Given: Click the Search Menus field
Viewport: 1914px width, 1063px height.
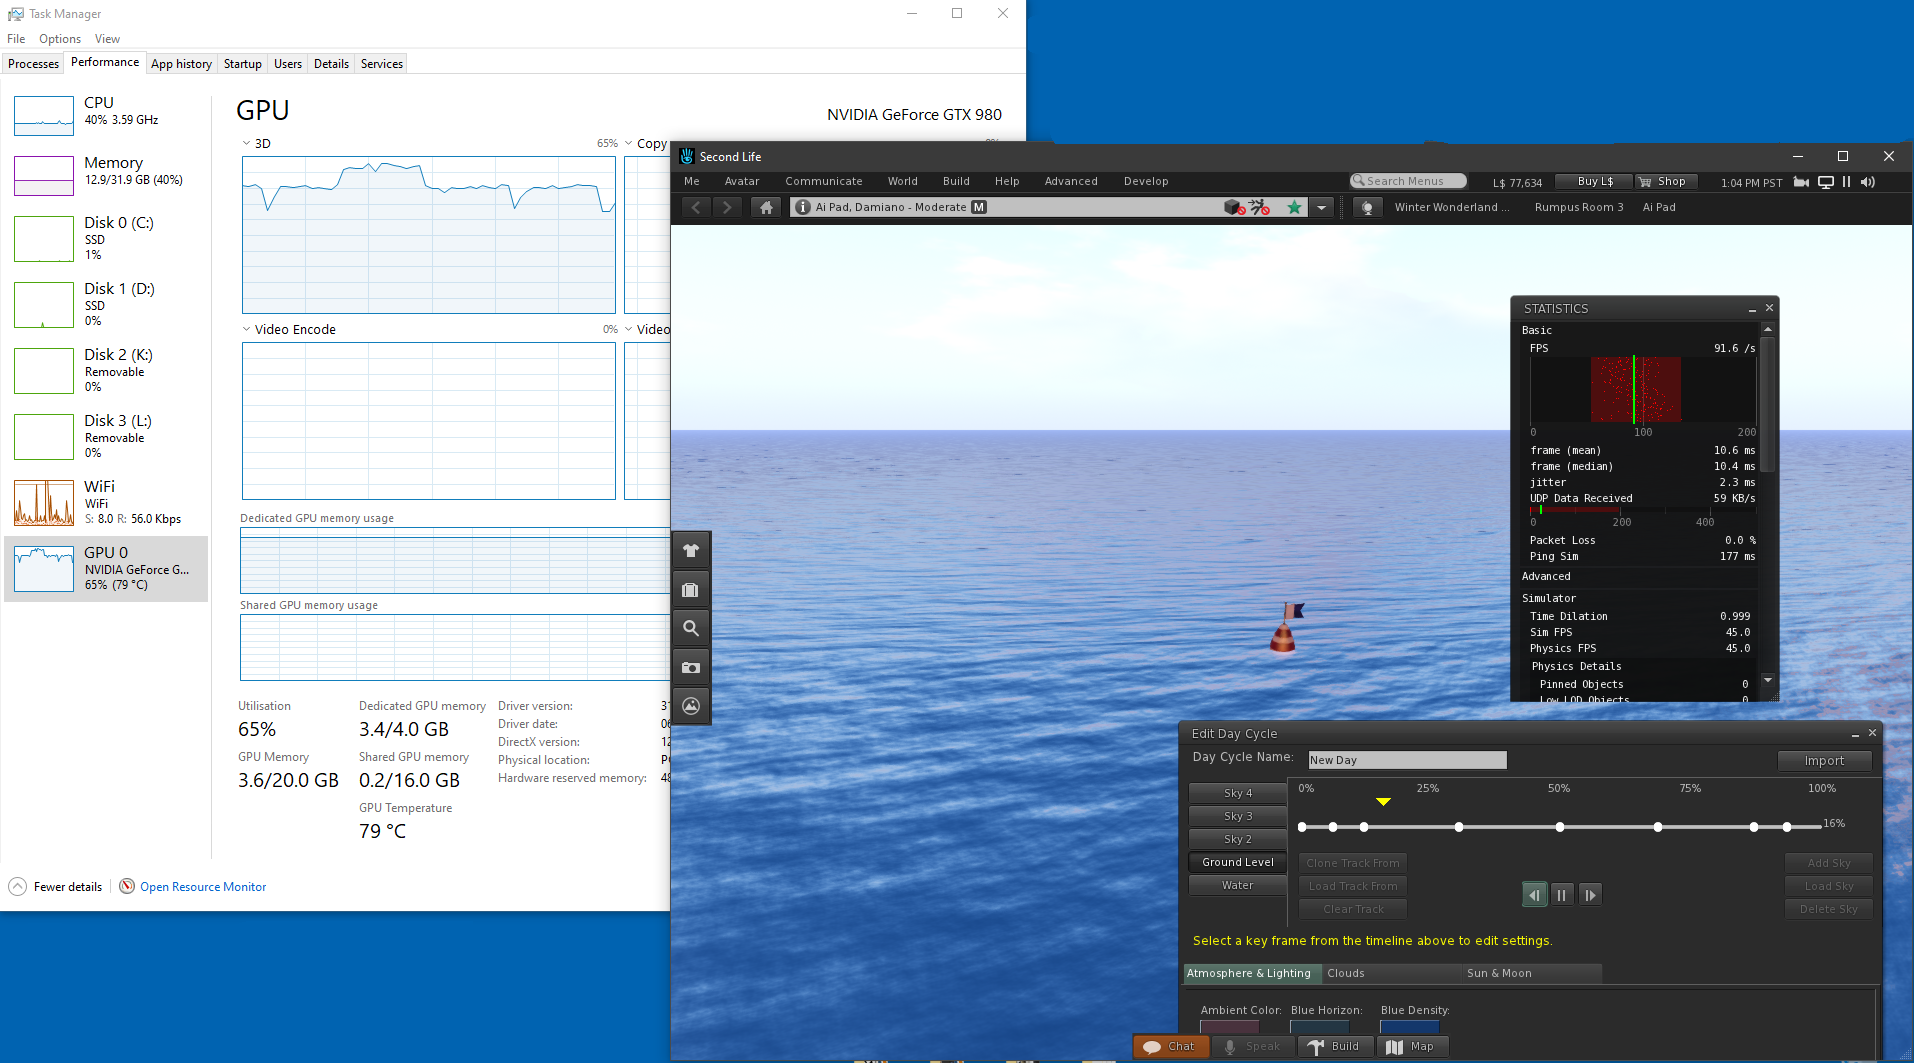Looking at the screenshot, I should (x=1408, y=181).
